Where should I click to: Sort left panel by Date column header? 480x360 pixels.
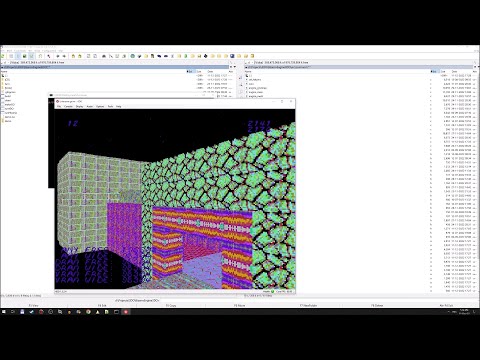coord(217,71)
